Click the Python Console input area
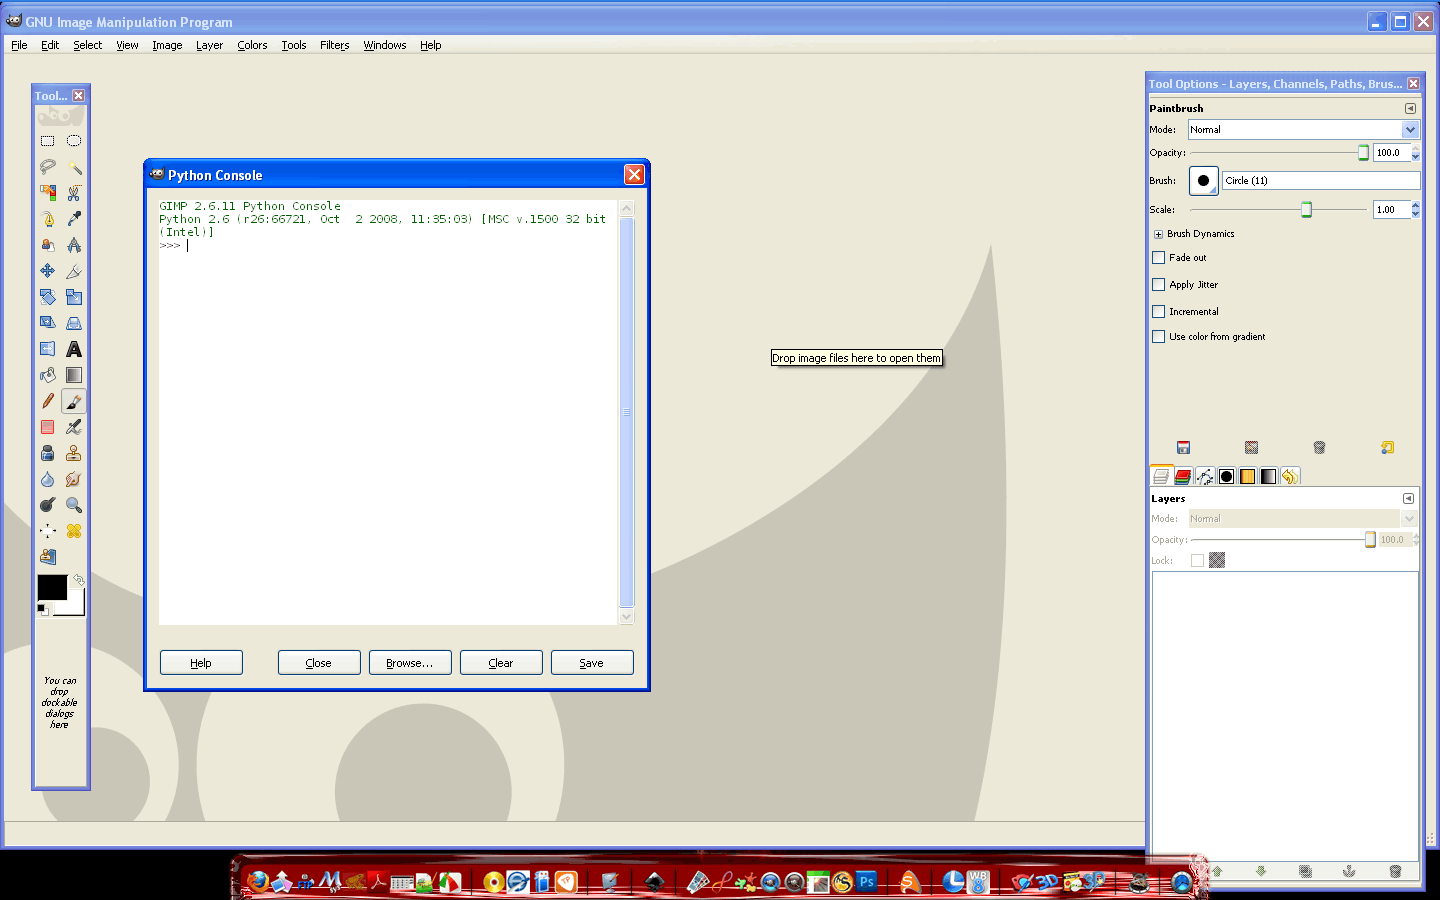 [388, 412]
